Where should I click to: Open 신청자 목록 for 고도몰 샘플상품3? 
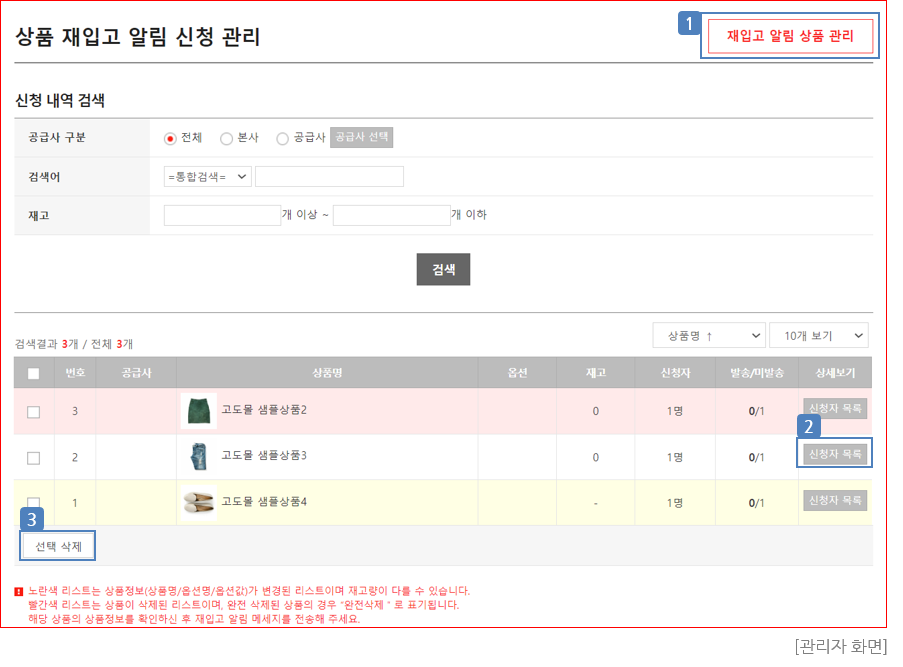tap(835, 454)
